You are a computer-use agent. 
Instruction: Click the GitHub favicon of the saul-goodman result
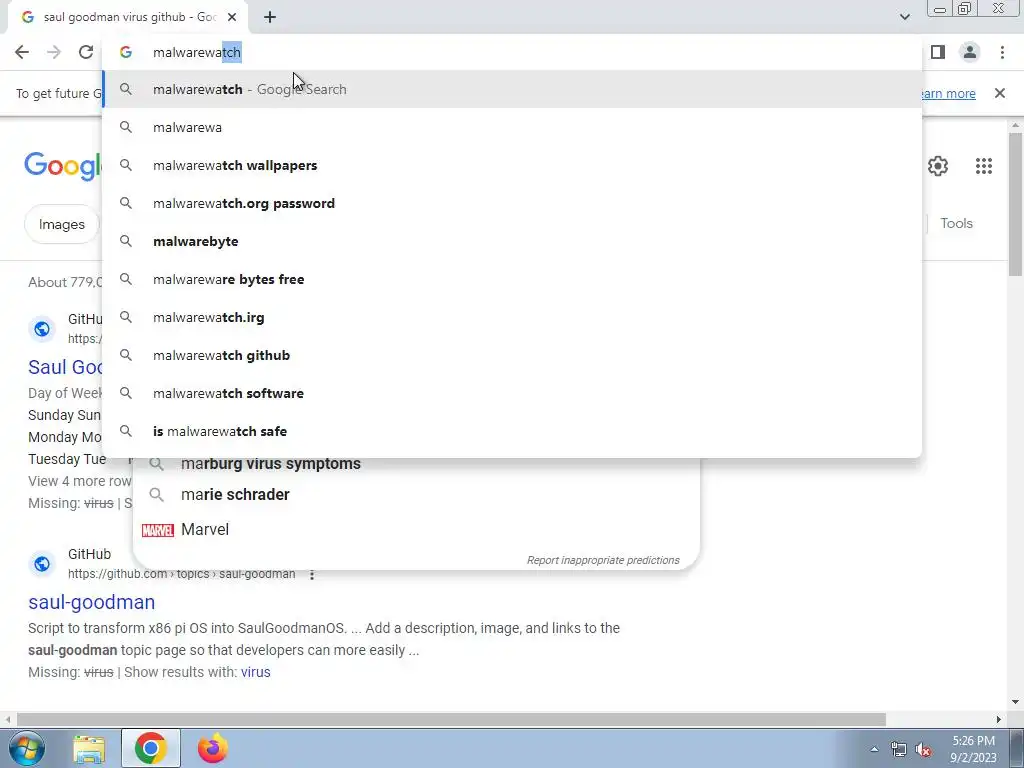pyautogui.click(x=42, y=564)
